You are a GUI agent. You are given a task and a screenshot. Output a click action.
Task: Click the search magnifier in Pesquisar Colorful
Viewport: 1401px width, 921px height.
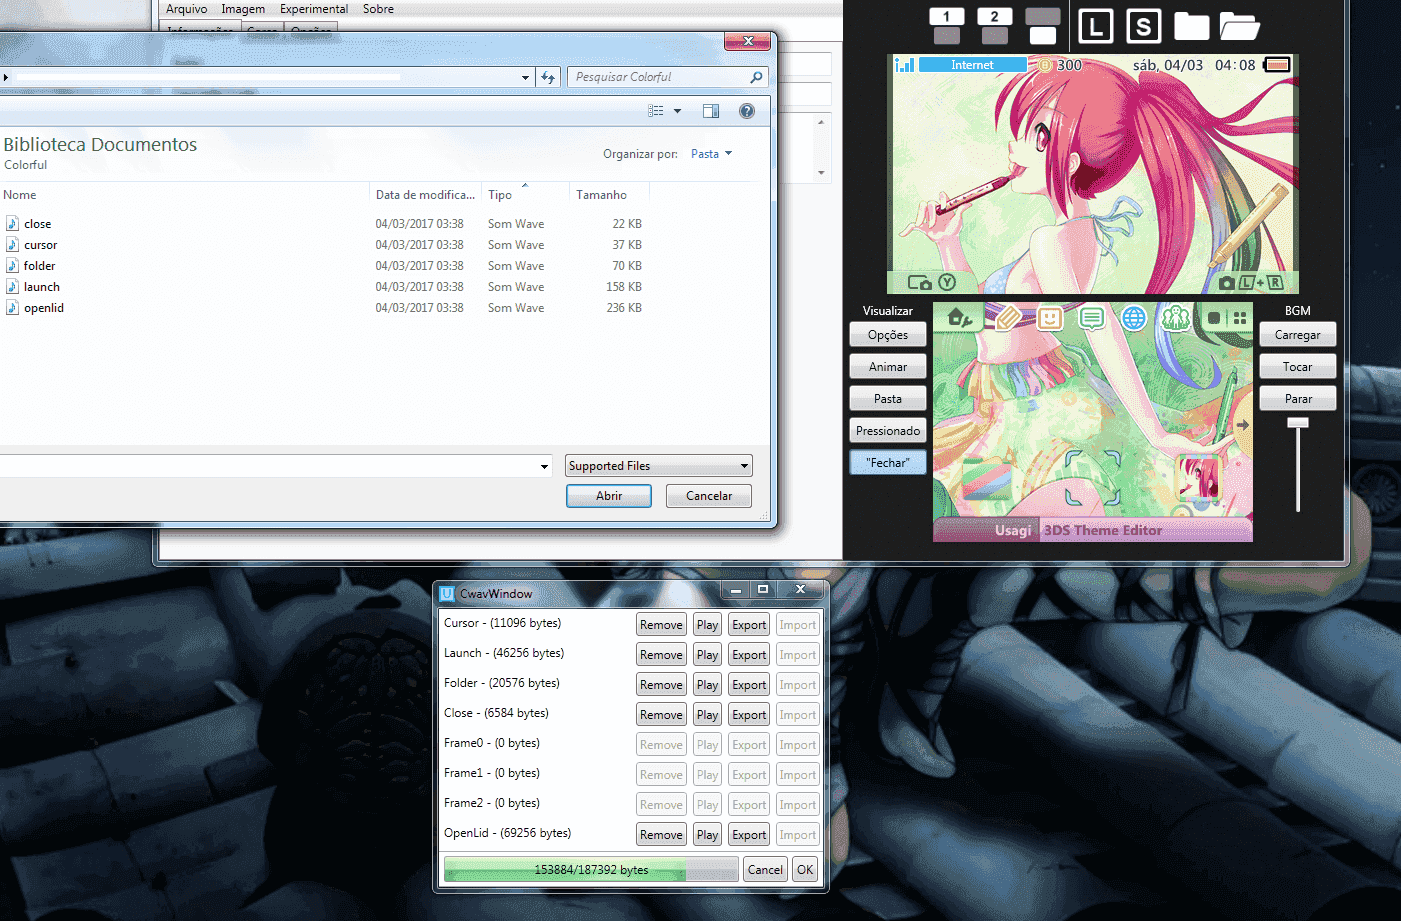coord(756,77)
